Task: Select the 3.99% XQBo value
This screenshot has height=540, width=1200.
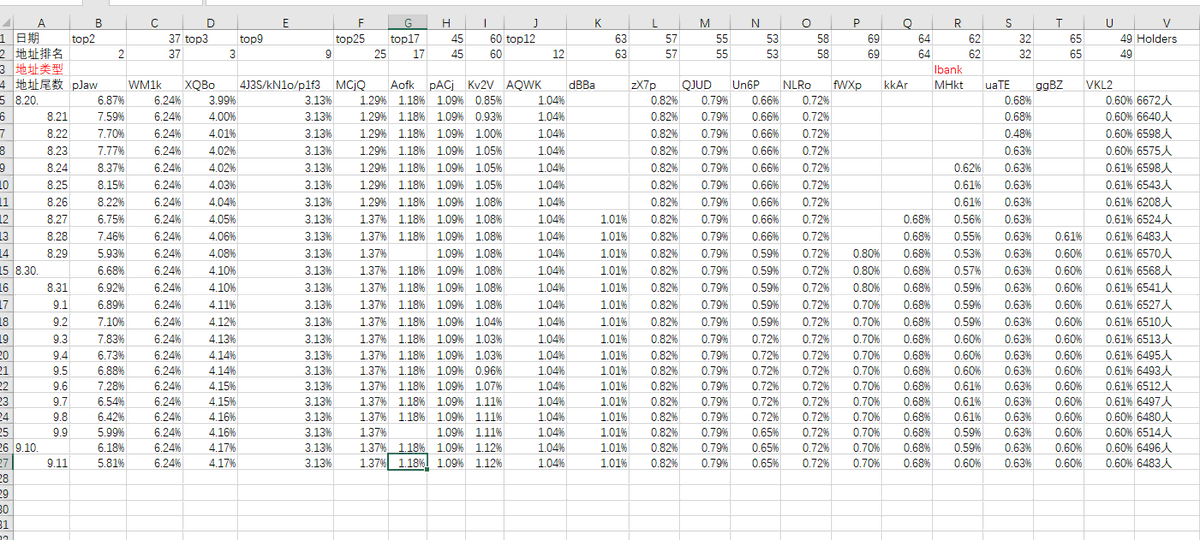Action: (x=210, y=101)
